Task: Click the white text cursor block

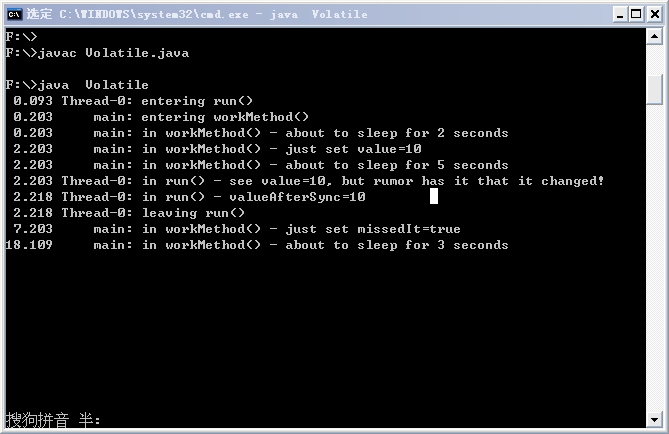Action: [433, 196]
